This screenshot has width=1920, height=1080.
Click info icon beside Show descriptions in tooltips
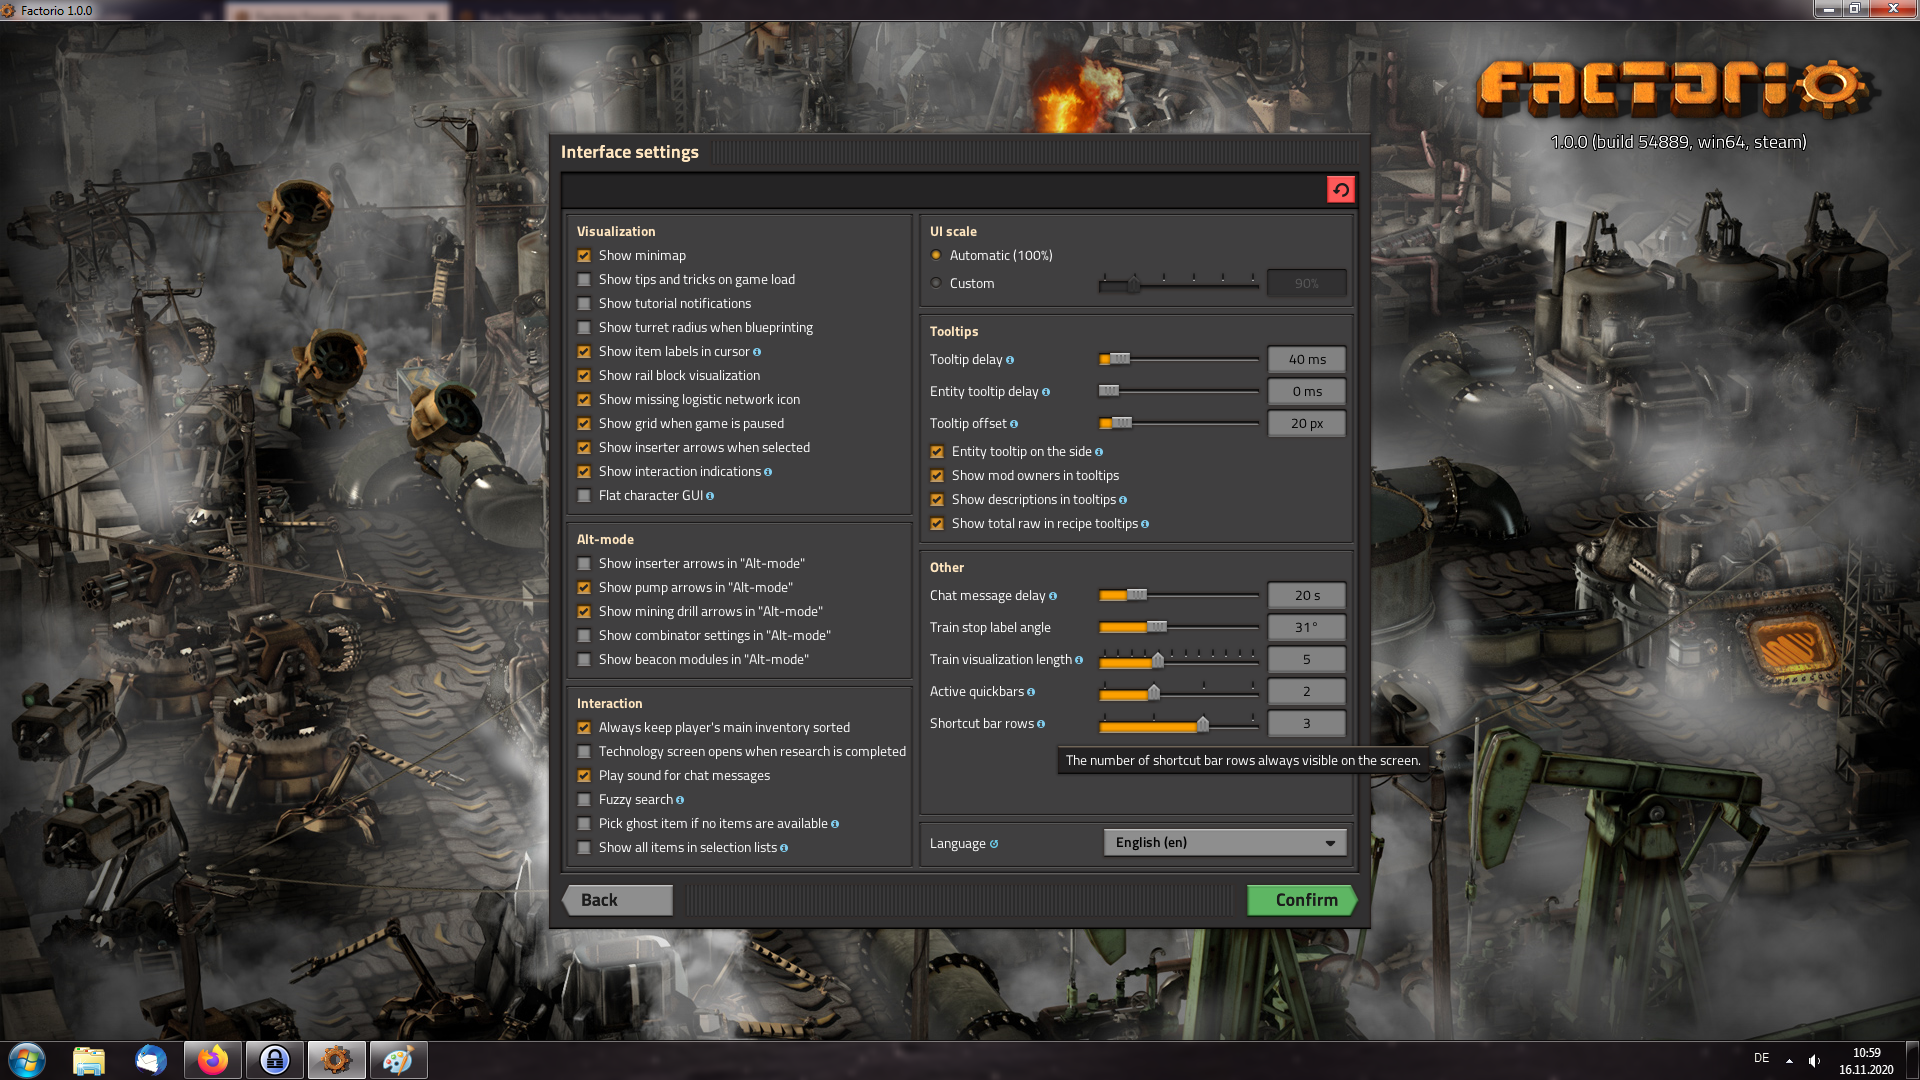(x=1123, y=500)
